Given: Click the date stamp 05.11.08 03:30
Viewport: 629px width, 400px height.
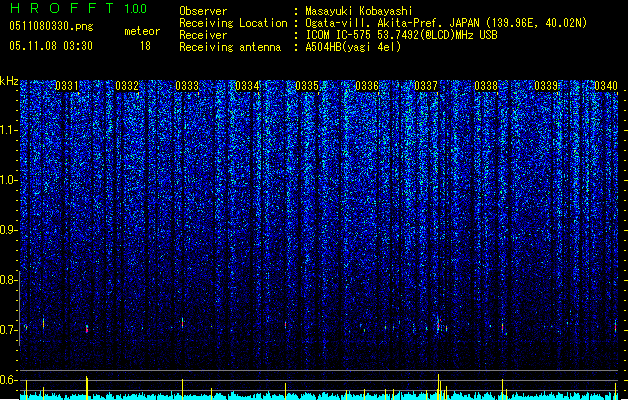Looking at the screenshot, I should [51, 46].
